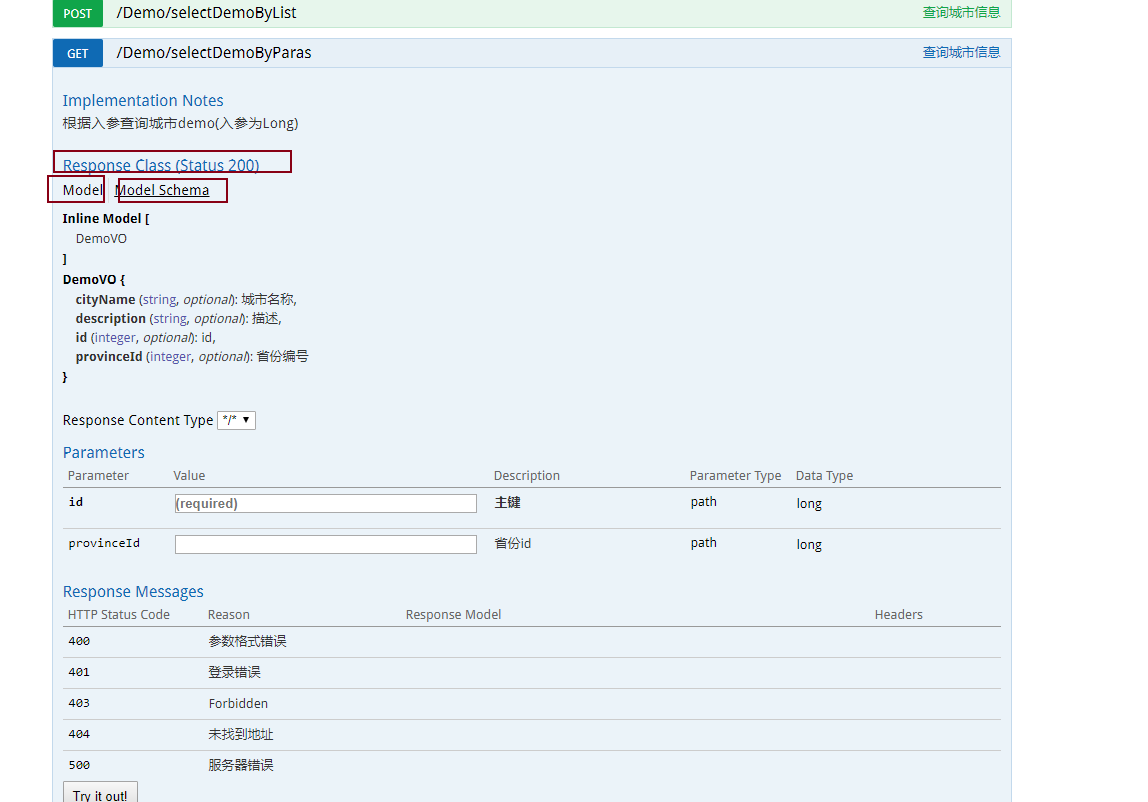Screen dimensions: 1148x802
Task: Click the Forbidden reason text
Action: point(238,703)
